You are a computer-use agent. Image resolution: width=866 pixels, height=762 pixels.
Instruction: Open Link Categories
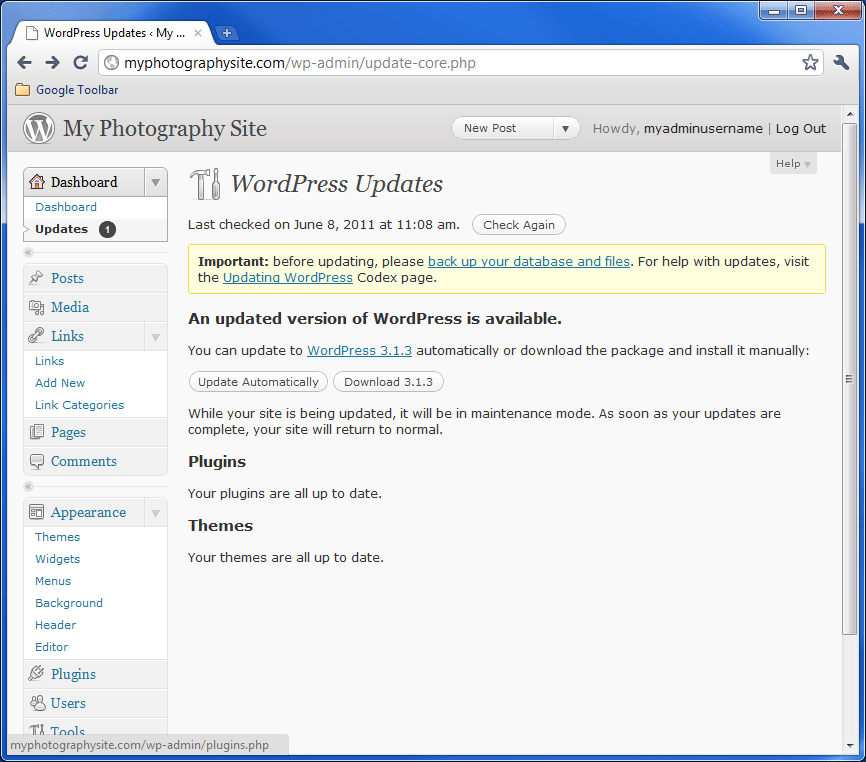pyautogui.click(x=80, y=405)
